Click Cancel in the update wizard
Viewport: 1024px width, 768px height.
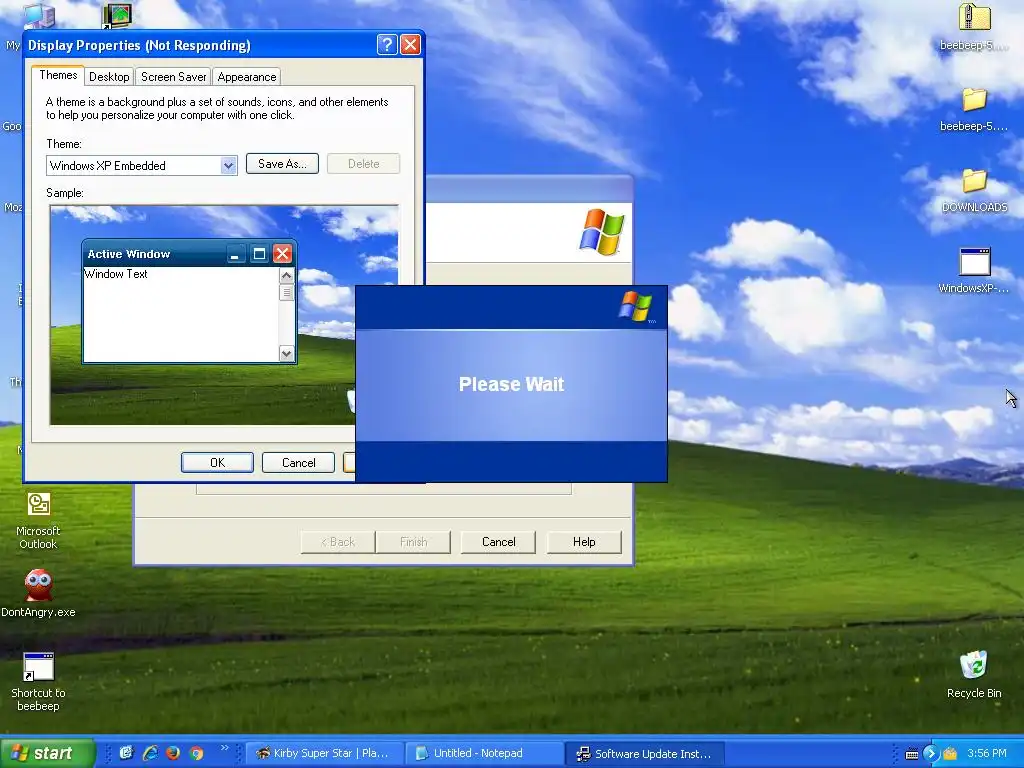(498, 542)
